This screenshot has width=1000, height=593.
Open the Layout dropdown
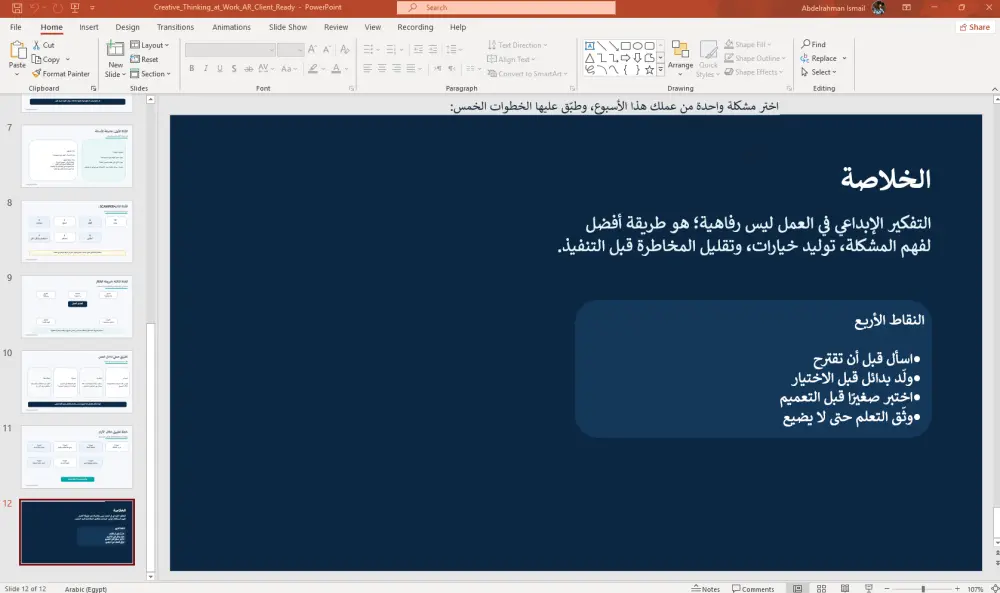point(150,45)
